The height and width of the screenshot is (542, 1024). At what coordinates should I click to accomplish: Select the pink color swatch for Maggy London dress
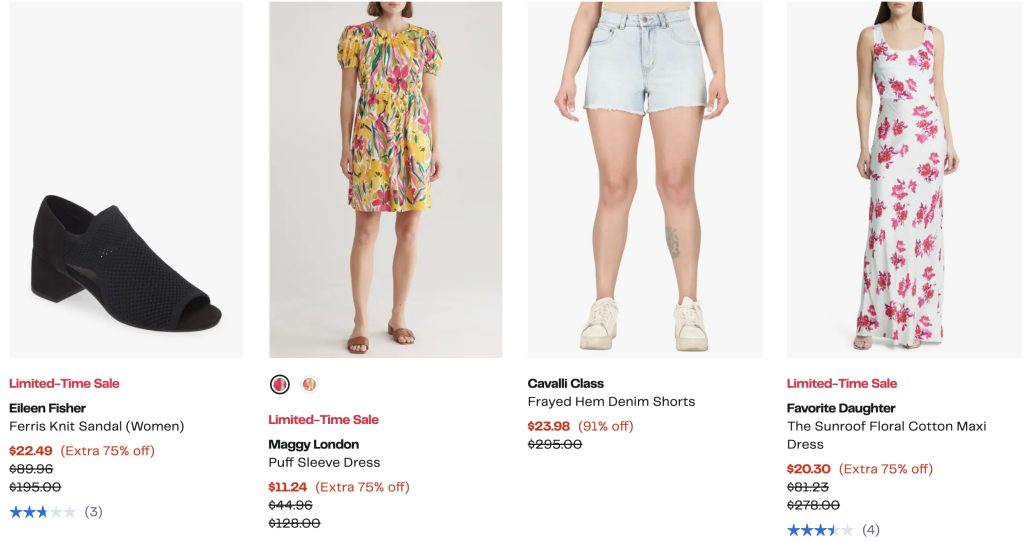[280, 384]
